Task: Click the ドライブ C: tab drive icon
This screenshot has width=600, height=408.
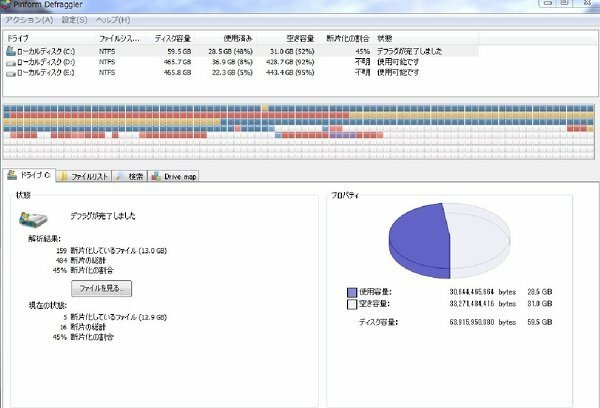Action: click(12, 175)
